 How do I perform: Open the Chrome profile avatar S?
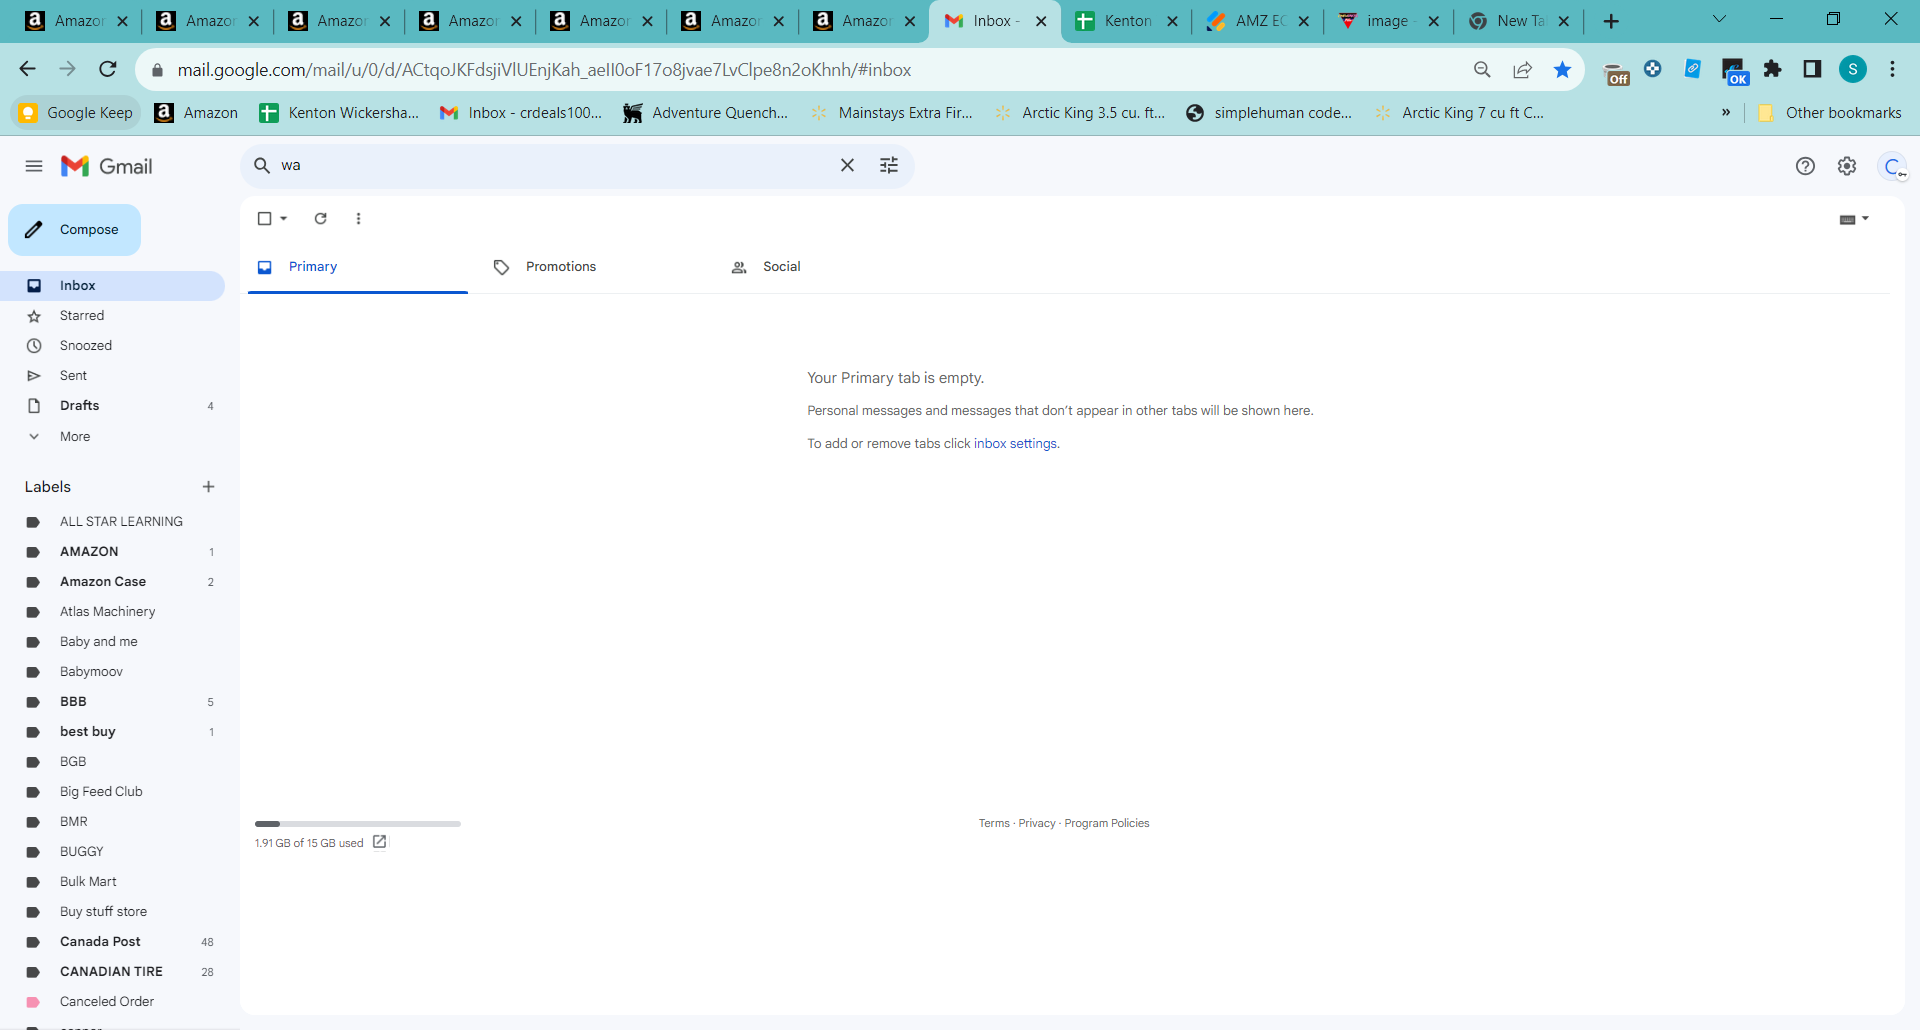pyautogui.click(x=1853, y=69)
